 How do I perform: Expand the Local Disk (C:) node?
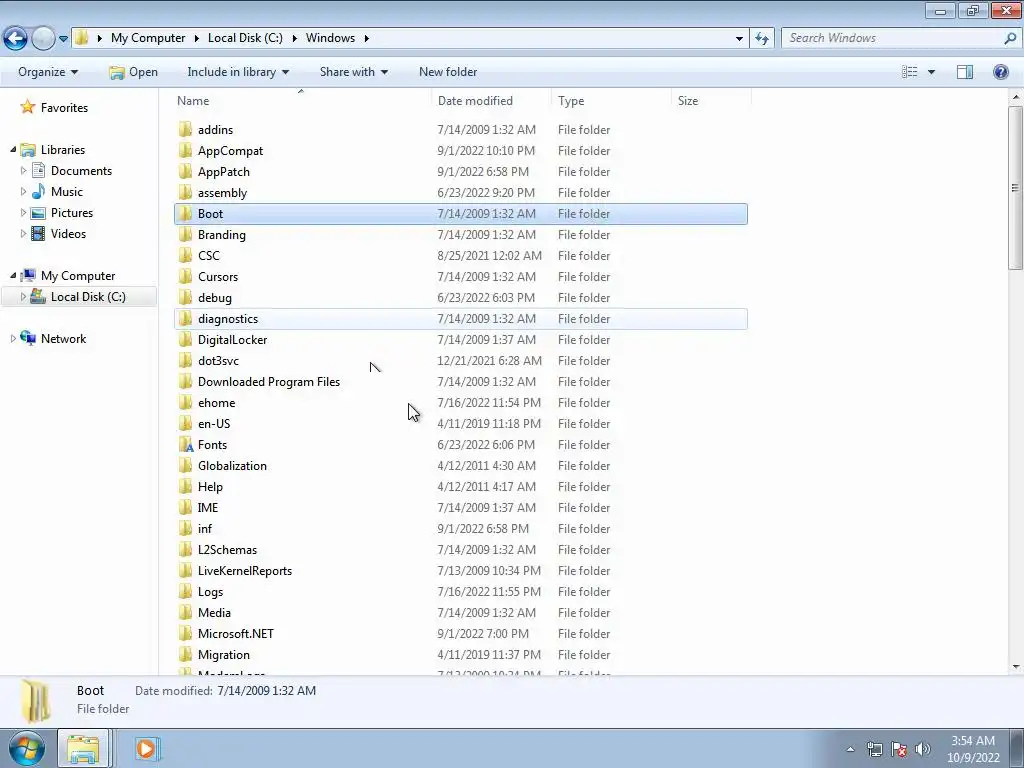click(x=24, y=296)
